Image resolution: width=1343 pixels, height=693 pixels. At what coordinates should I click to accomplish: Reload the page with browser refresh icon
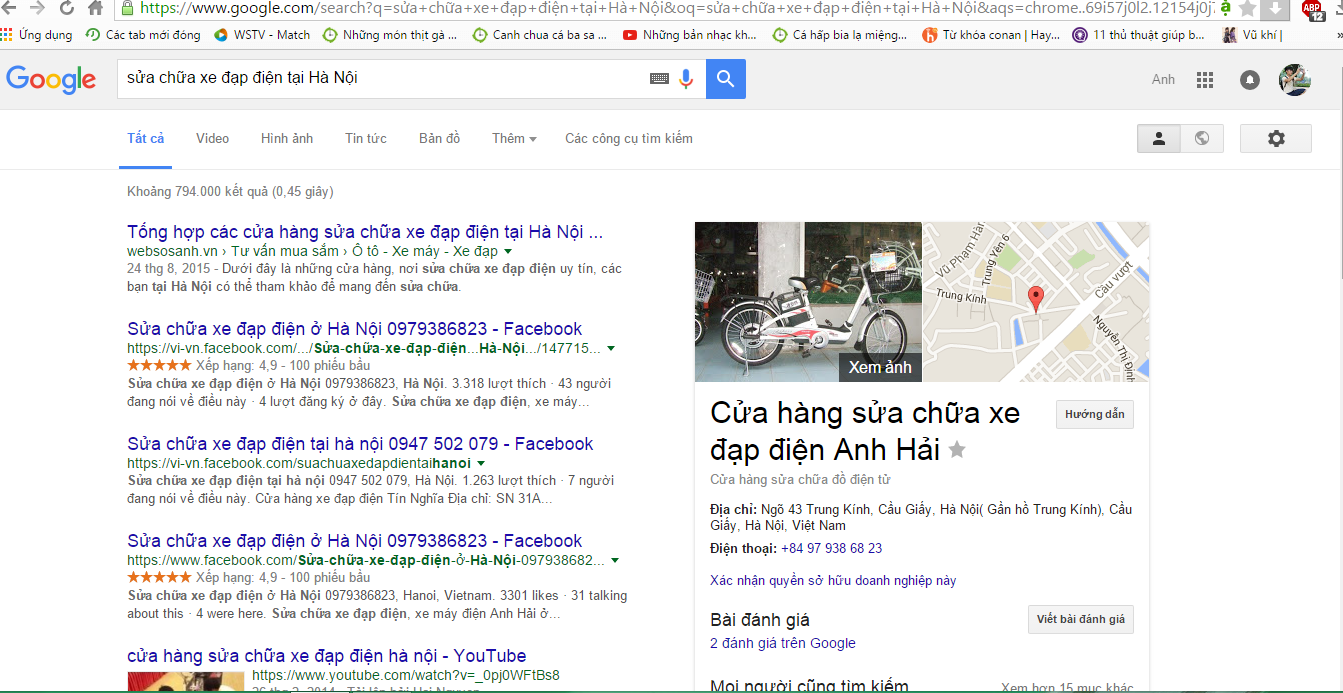point(66,9)
